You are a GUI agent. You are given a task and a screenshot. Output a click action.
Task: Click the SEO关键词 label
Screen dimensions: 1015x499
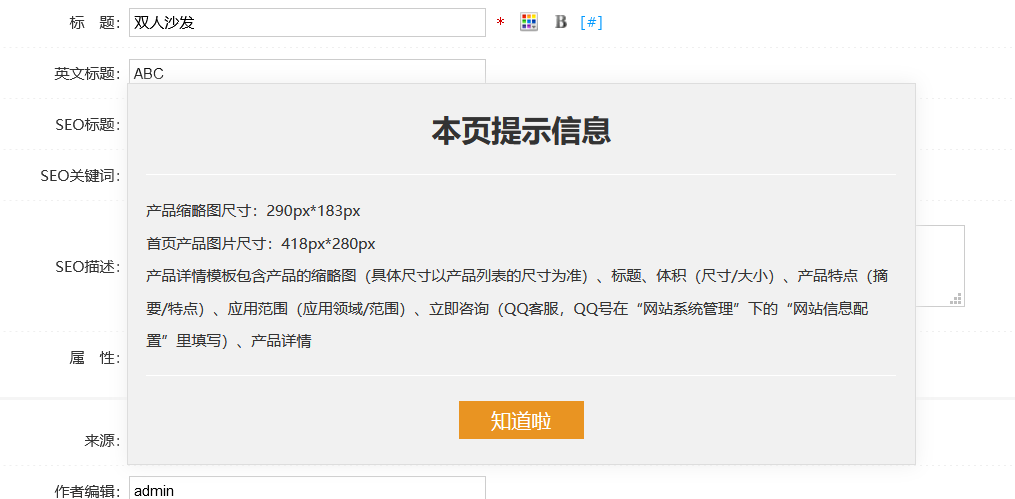80,176
